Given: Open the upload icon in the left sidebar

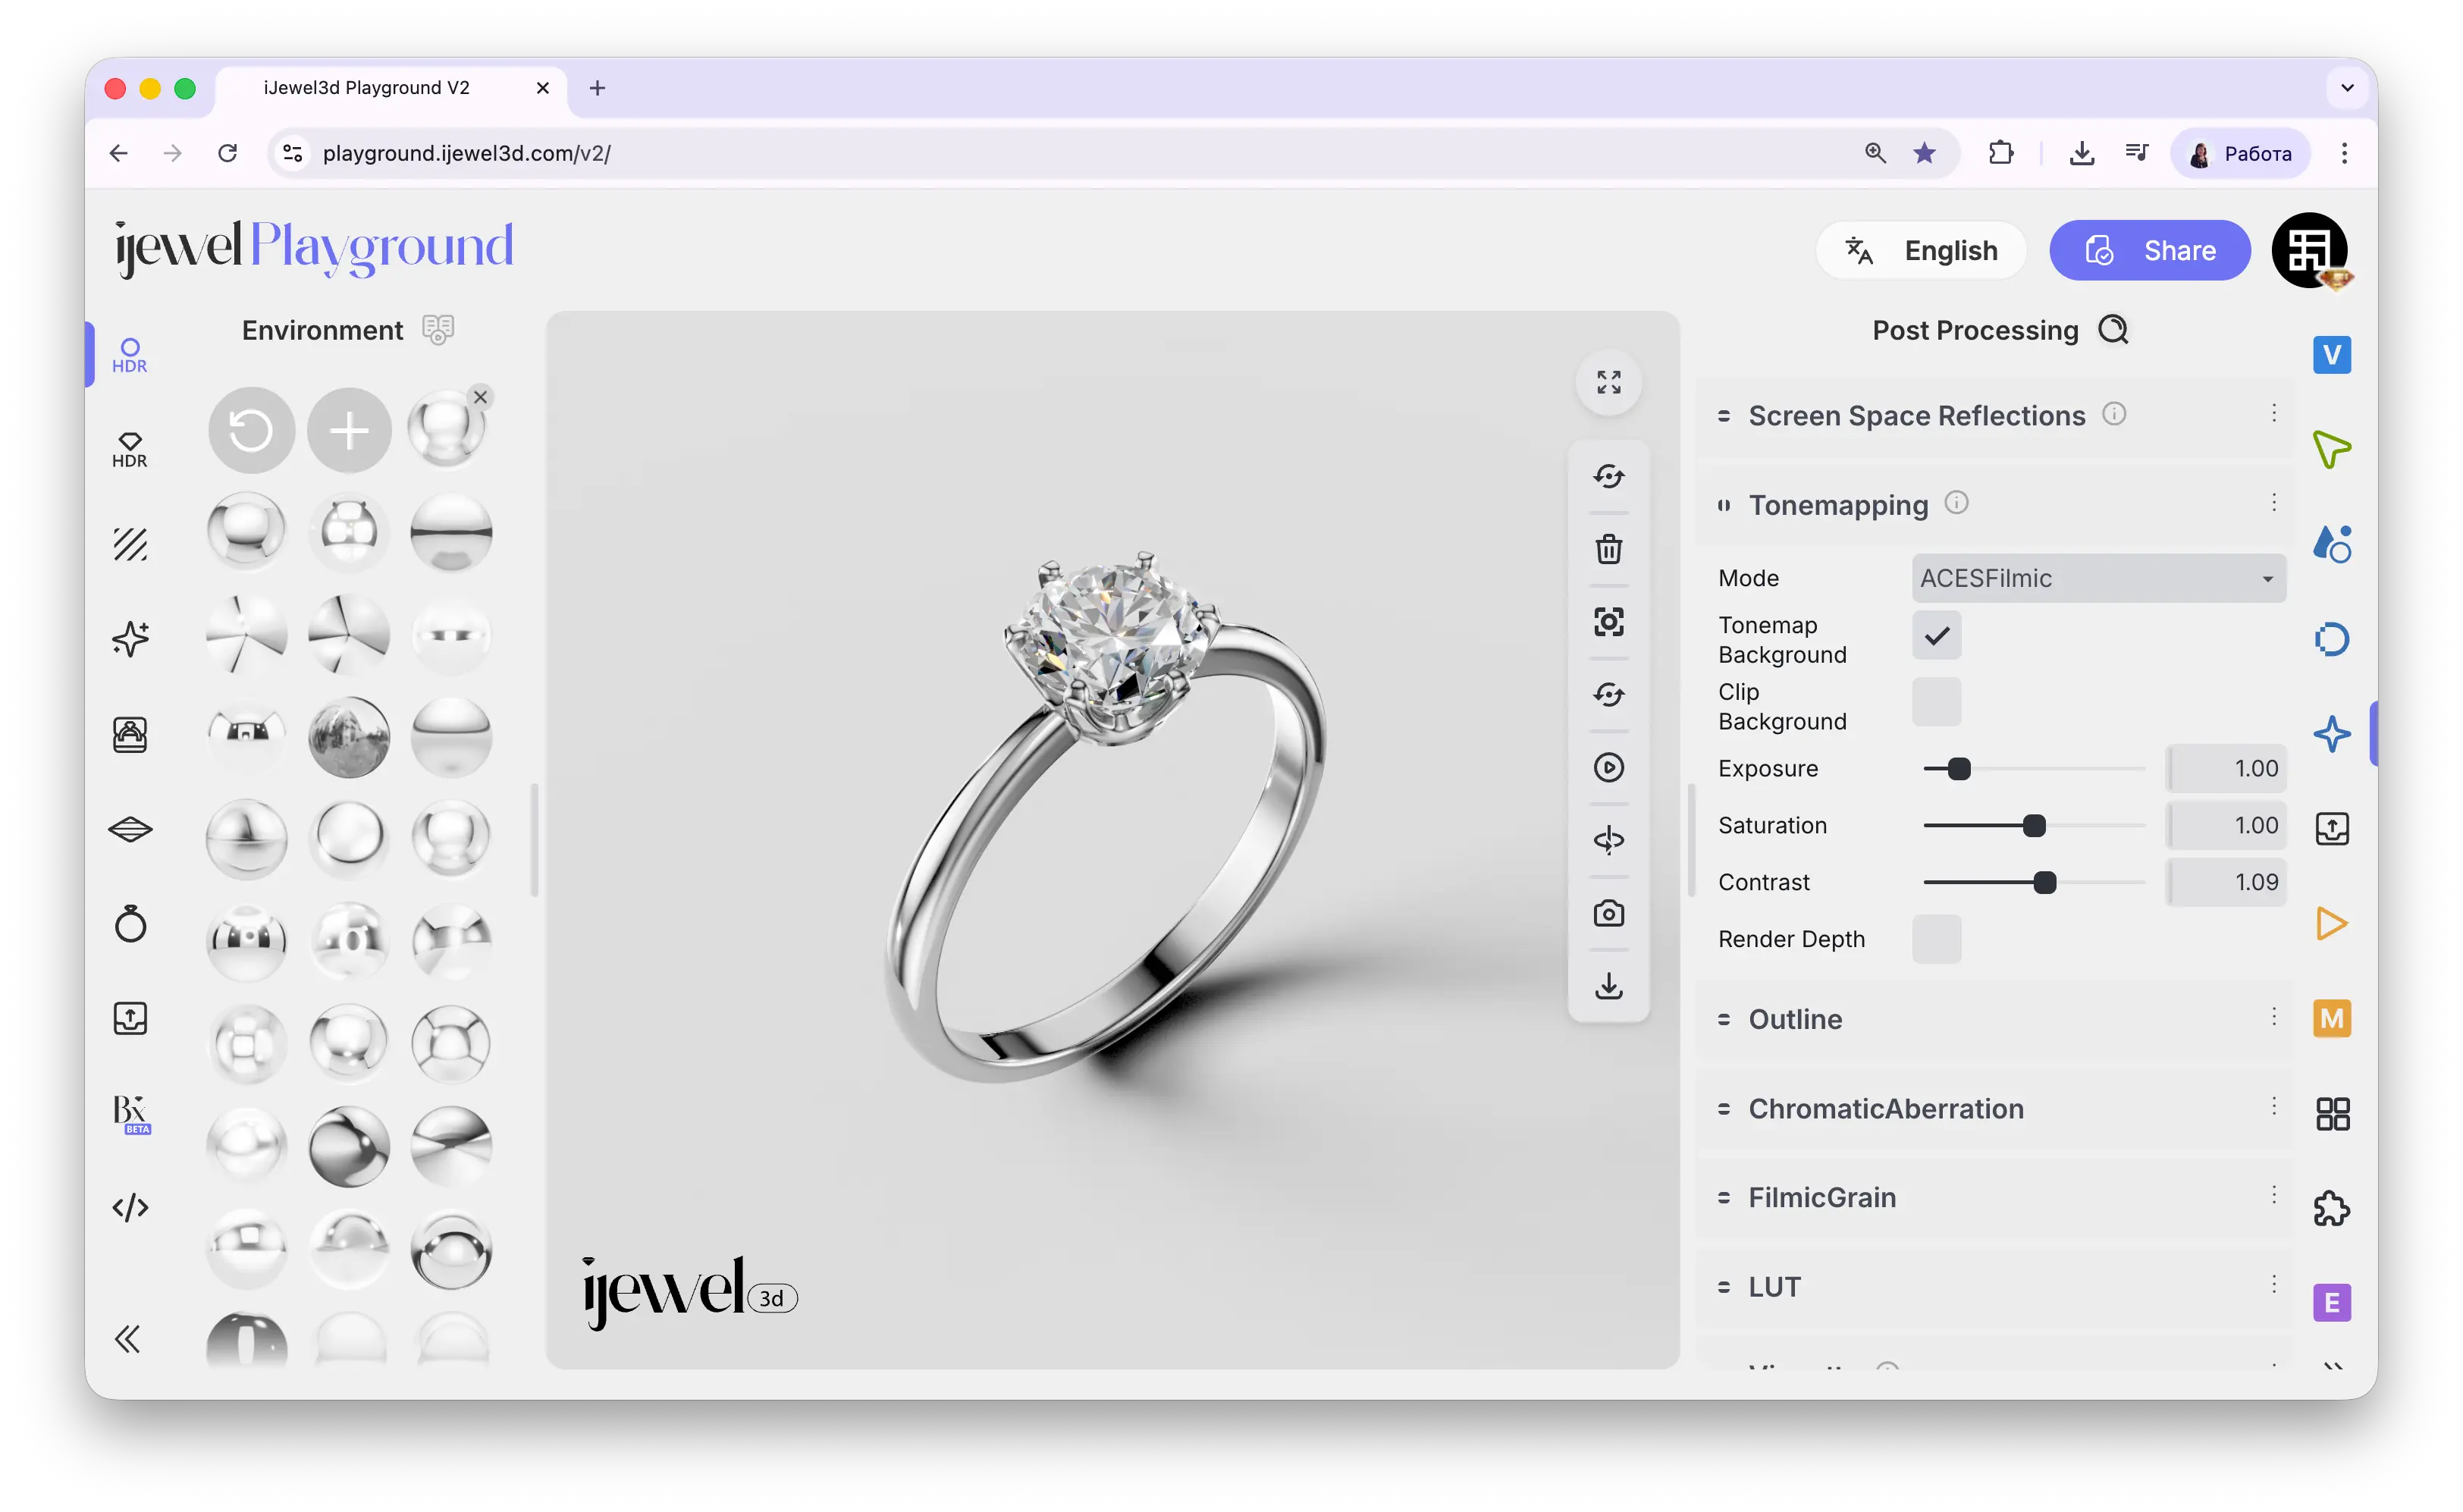Looking at the screenshot, I should [130, 1018].
